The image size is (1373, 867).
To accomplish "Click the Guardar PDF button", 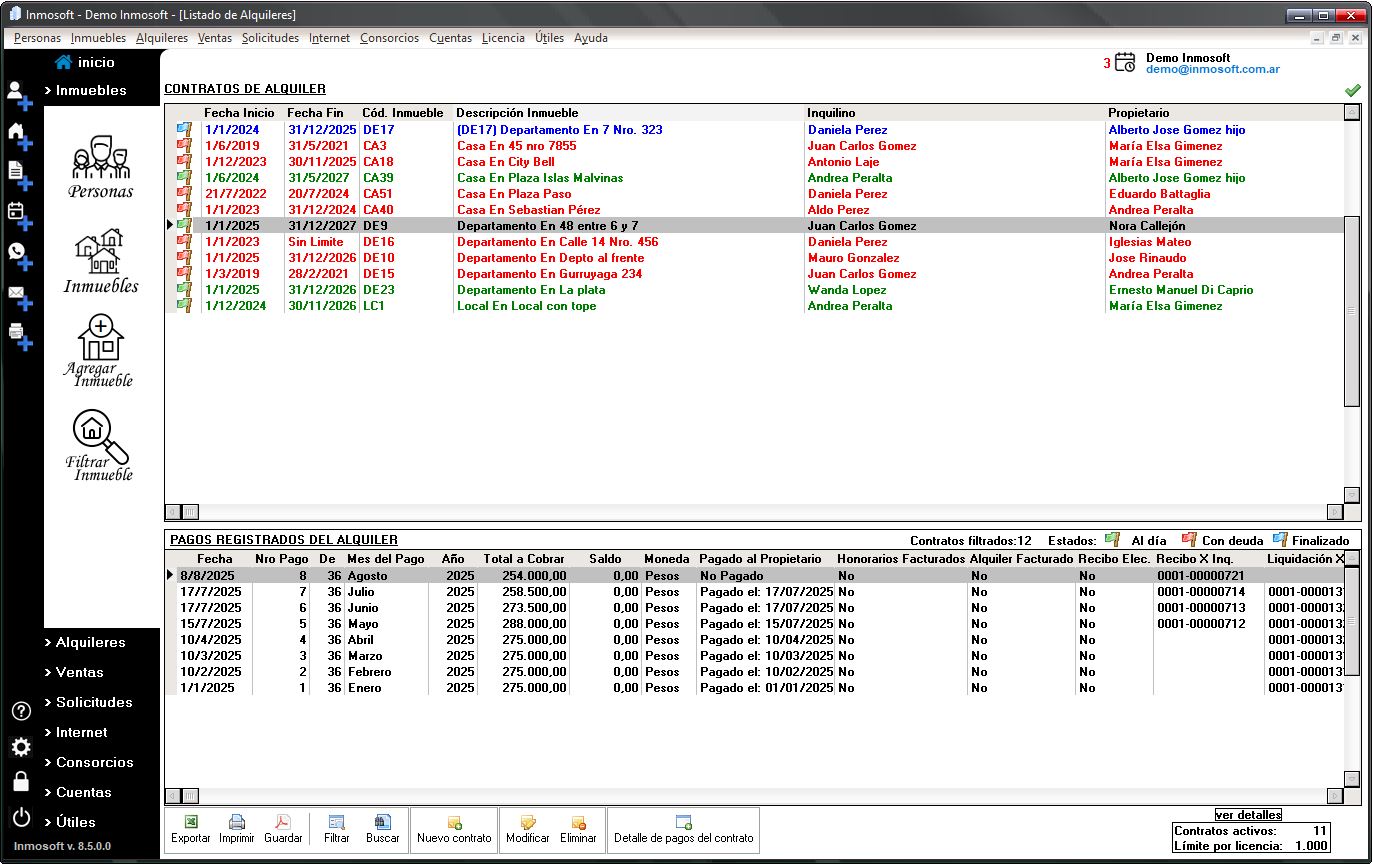I will click(x=283, y=830).
